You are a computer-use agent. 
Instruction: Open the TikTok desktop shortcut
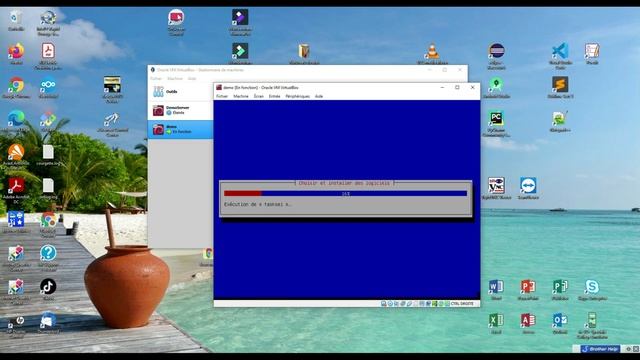pyautogui.click(x=48, y=289)
